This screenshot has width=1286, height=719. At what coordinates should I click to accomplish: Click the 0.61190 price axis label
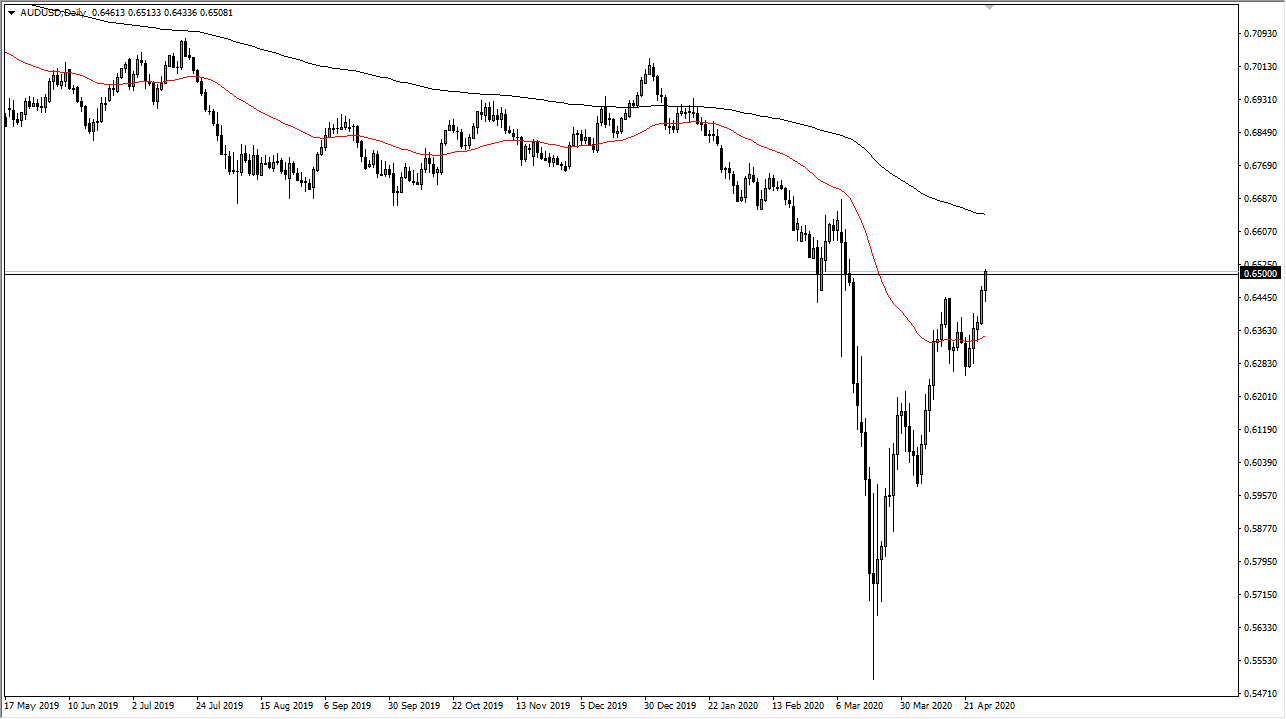tap(1260, 430)
